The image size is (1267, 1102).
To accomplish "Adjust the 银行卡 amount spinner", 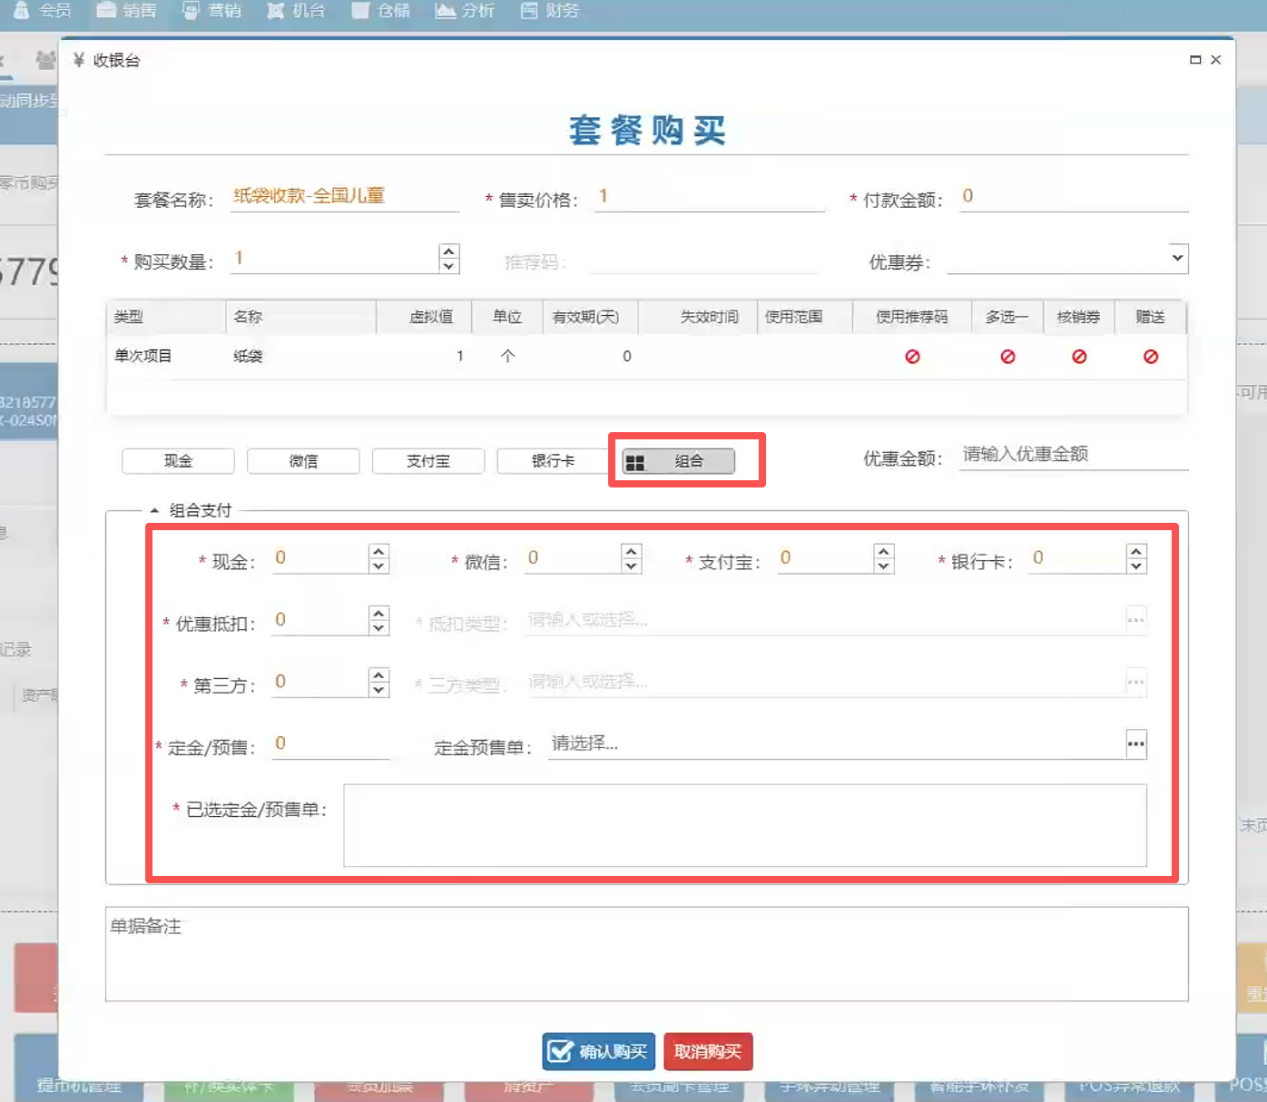I will pyautogui.click(x=1135, y=559).
